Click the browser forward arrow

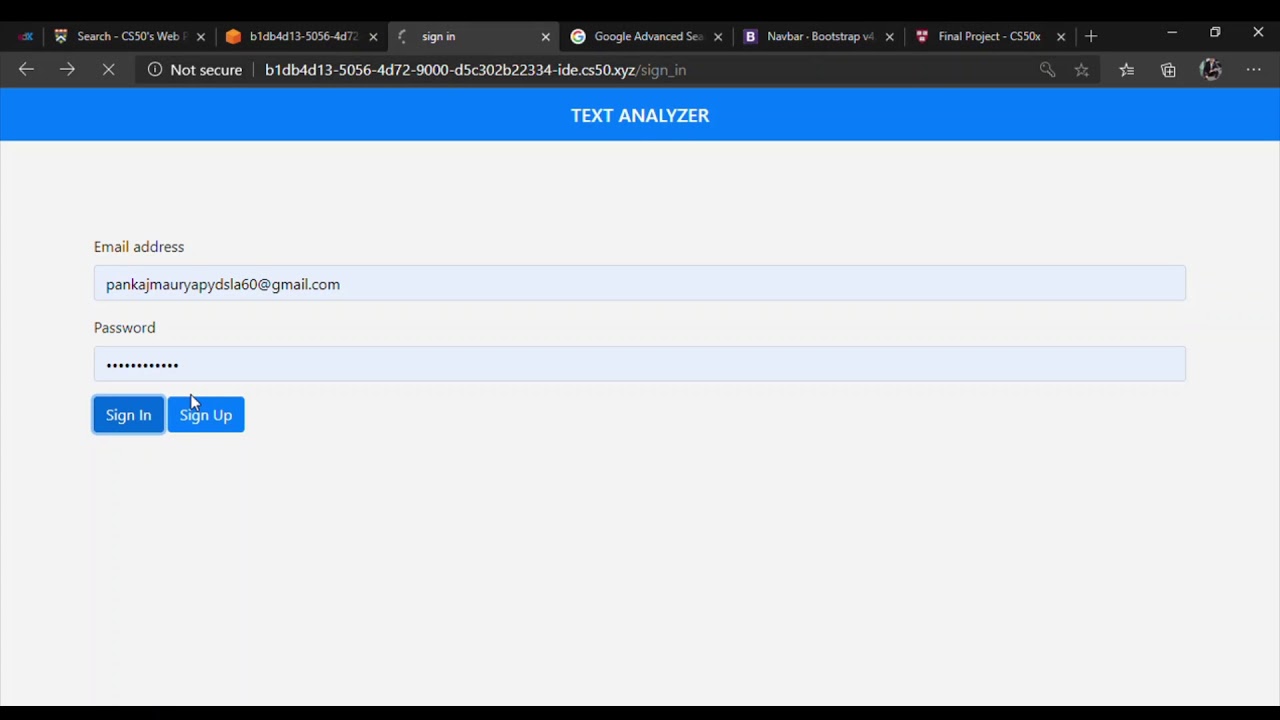tap(67, 70)
